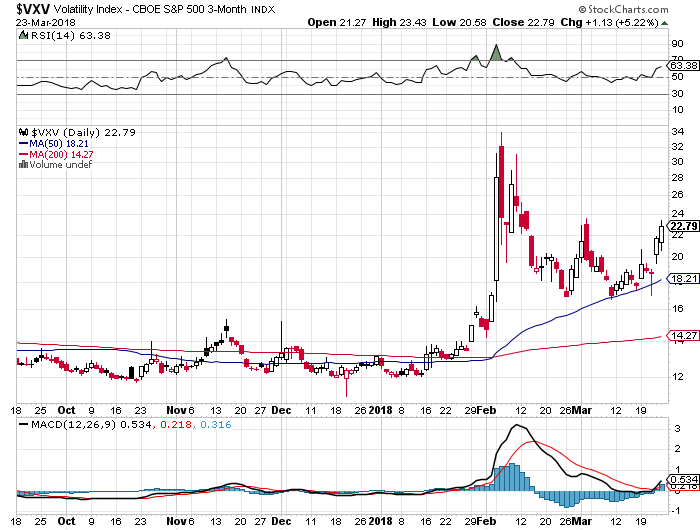This screenshot has width=700, height=530.
Task: Click the candlestick icon beside $VXV (Daily)
Action: click(x=24, y=132)
